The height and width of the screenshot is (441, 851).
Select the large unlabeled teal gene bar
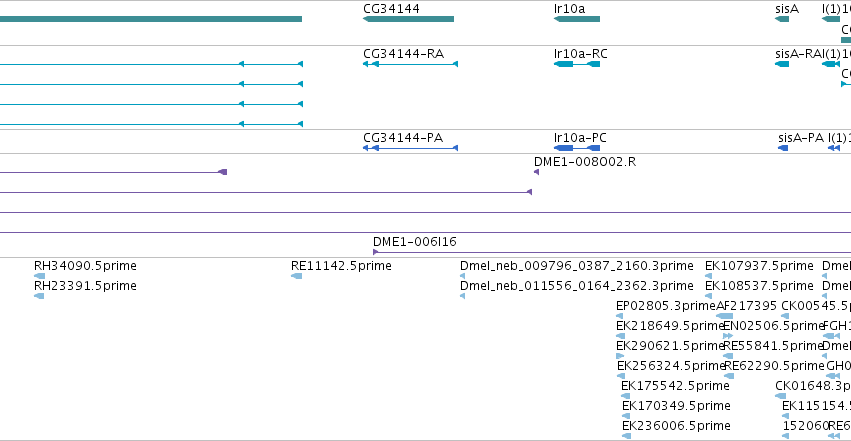click(x=151, y=19)
